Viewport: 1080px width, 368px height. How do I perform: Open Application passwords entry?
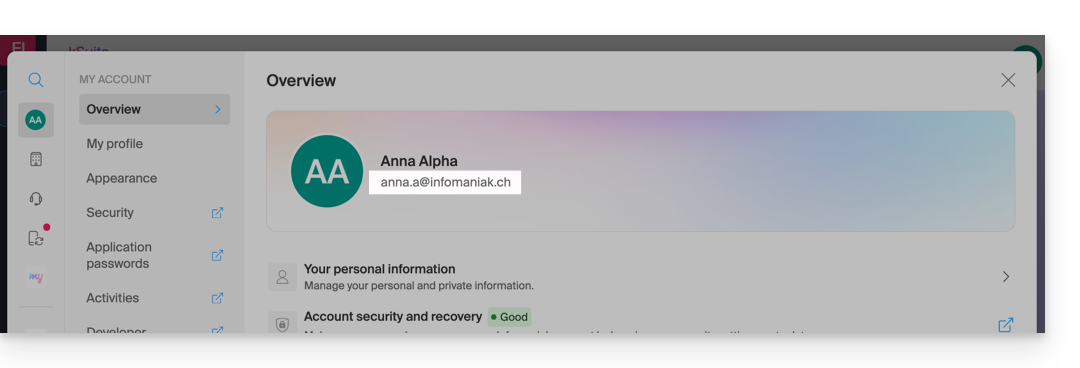[118, 256]
